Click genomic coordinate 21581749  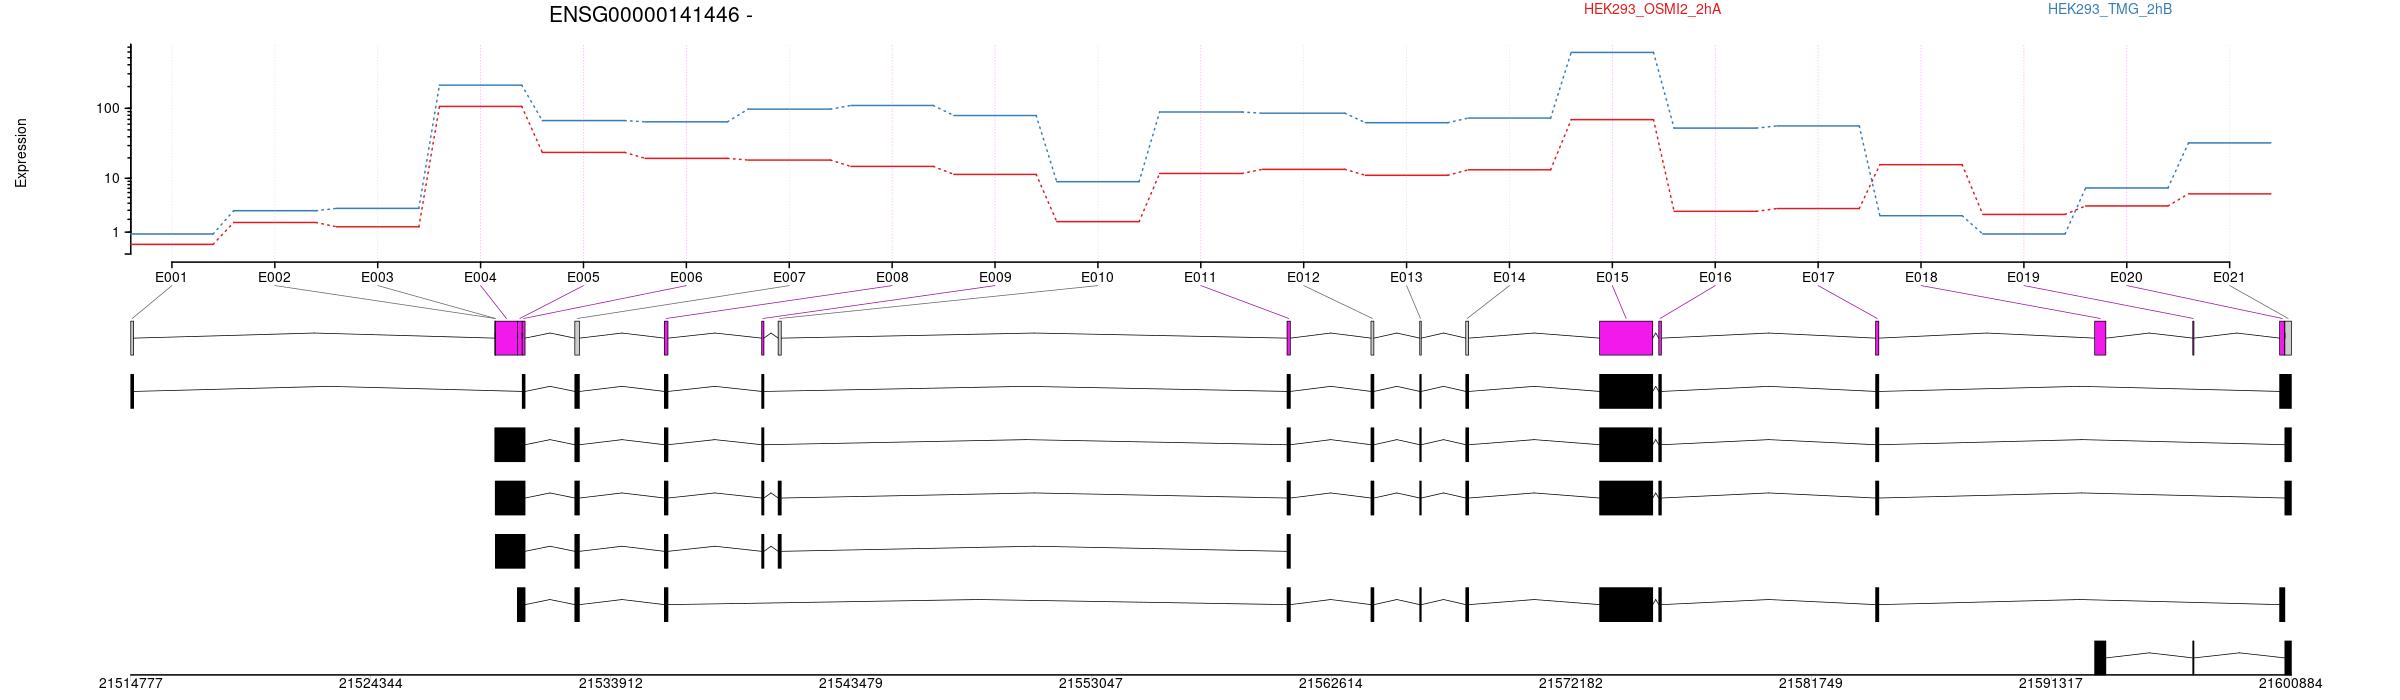[1810, 684]
